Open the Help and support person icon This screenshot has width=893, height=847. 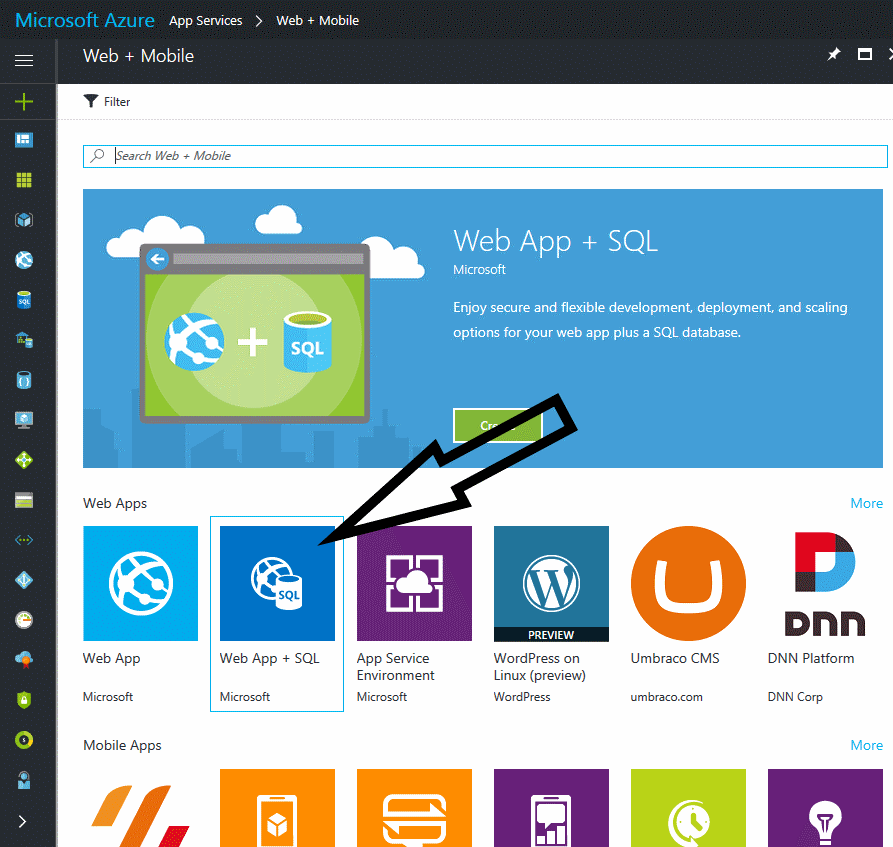click(24, 780)
